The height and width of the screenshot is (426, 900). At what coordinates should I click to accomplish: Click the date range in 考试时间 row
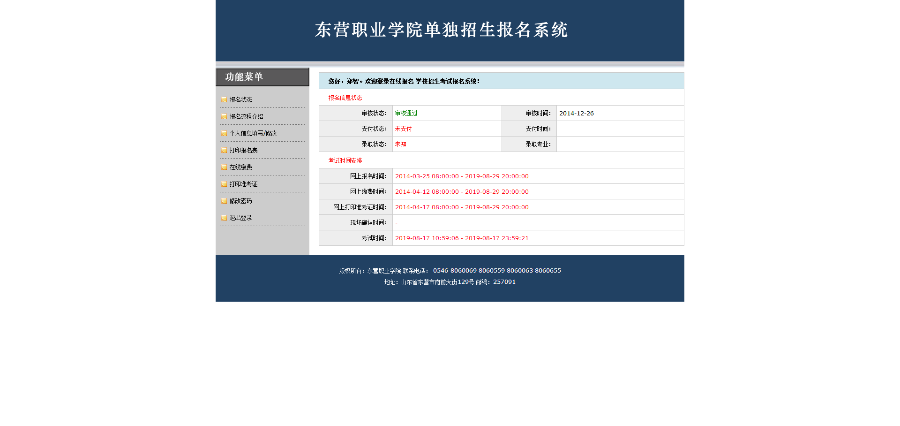[x=461, y=238]
